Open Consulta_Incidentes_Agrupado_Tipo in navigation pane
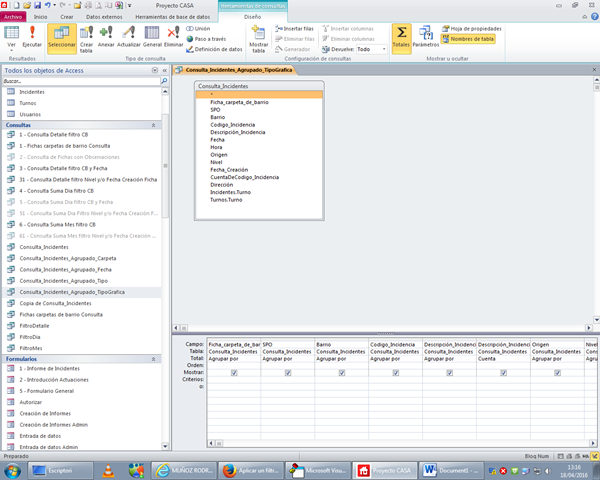 65,280
